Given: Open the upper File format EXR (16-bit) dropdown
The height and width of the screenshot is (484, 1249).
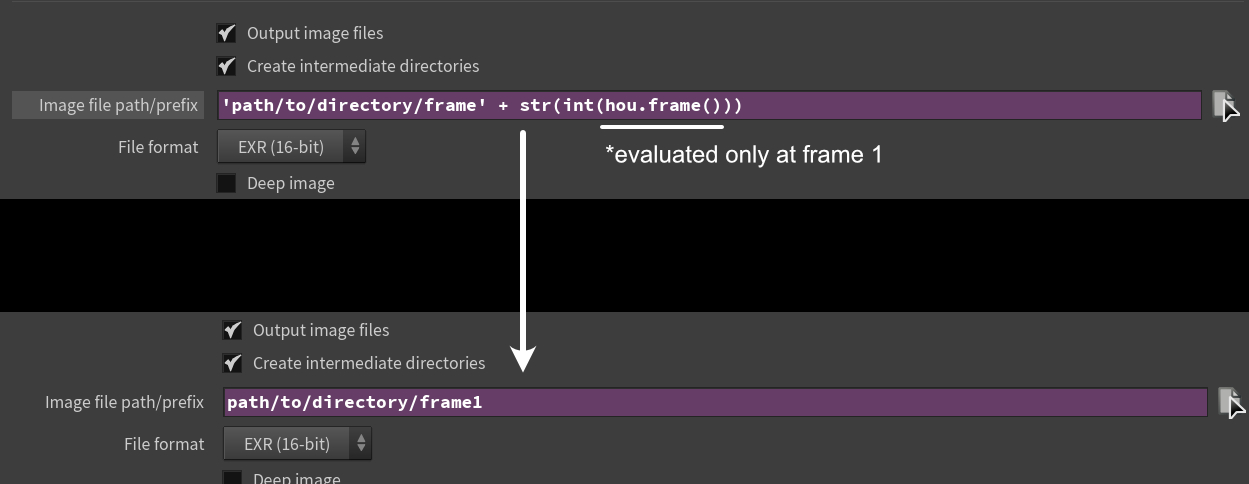Looking at the screenshot, I should click(291, 147).
